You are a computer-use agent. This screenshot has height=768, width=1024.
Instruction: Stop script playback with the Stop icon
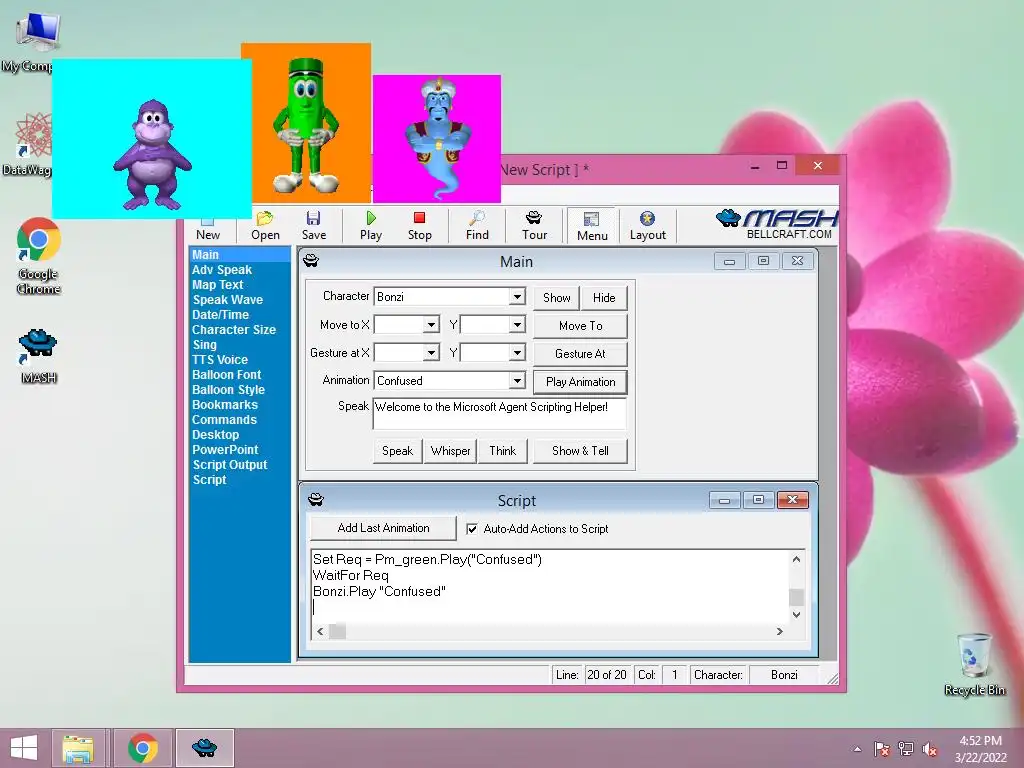click(419, 226)
